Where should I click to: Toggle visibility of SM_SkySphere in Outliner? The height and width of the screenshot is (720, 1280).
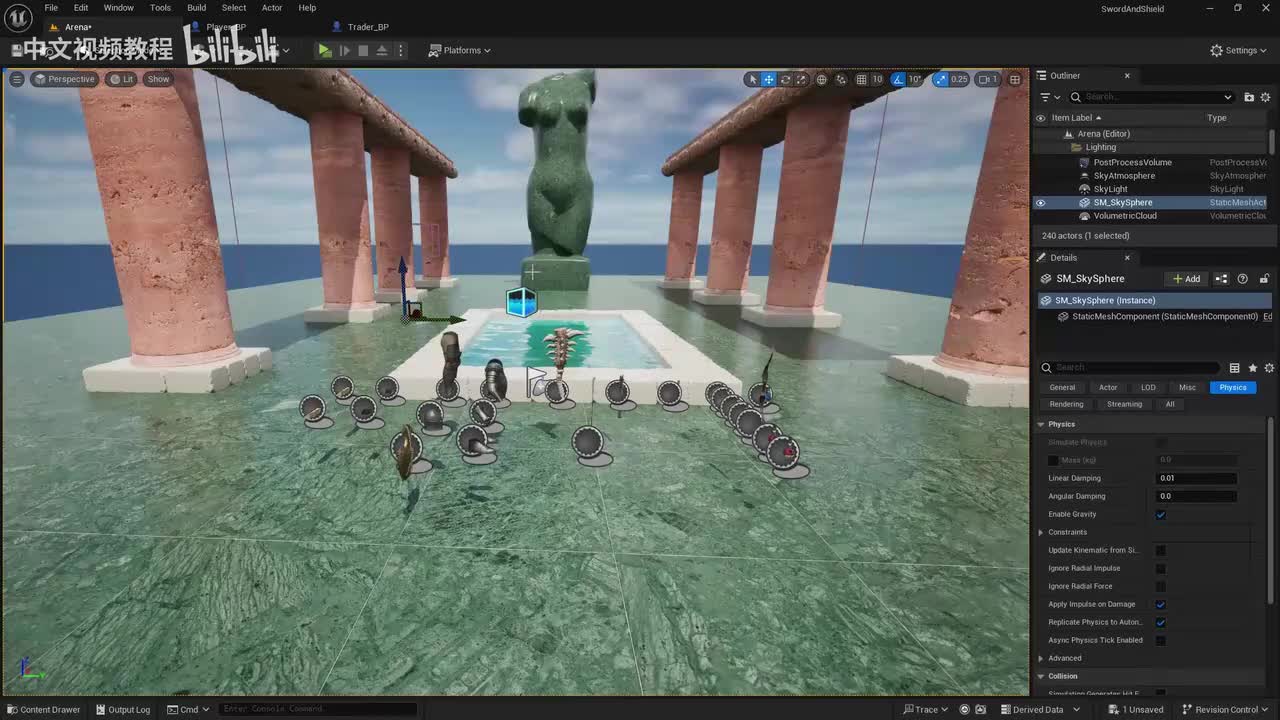pyautogui.click(x=1040, y=202)
